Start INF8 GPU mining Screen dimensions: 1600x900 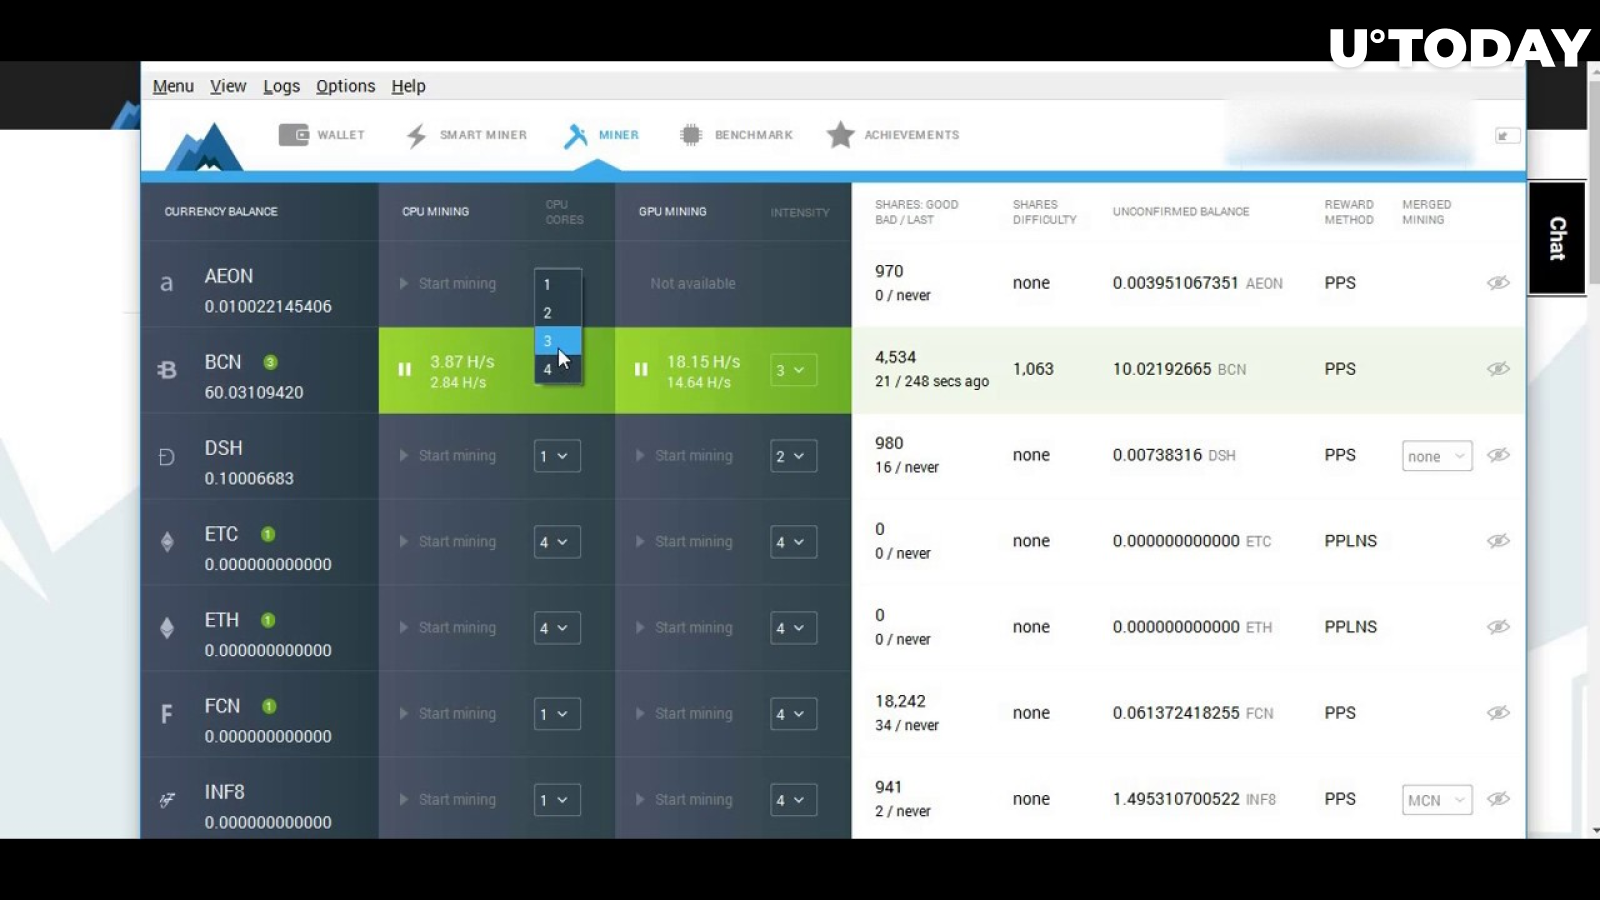pyautogui.click(x=684, y=800)
